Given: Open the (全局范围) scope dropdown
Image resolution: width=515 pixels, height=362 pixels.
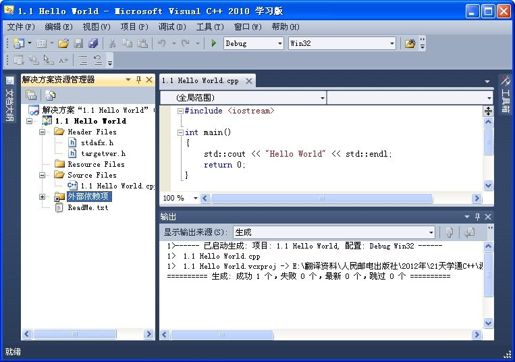Looking at the screenshot, I should [x=322, y=98].
